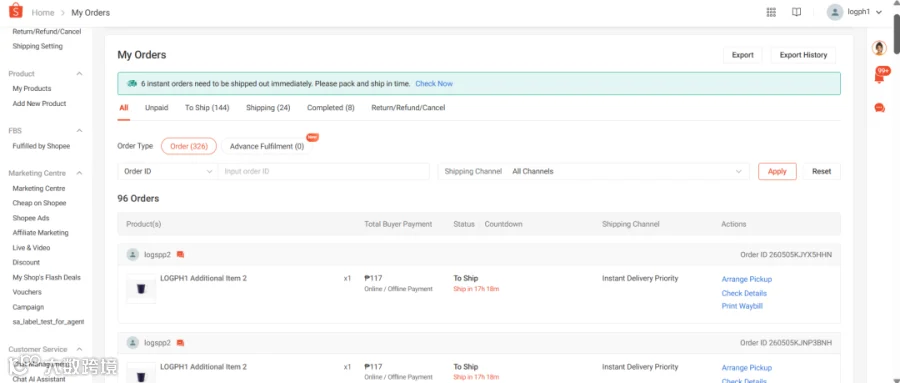This screenshot has height=383, width=900.
Task: Open My Shop's Flash Deals in sidebar
Action: (x=46, y=277)
